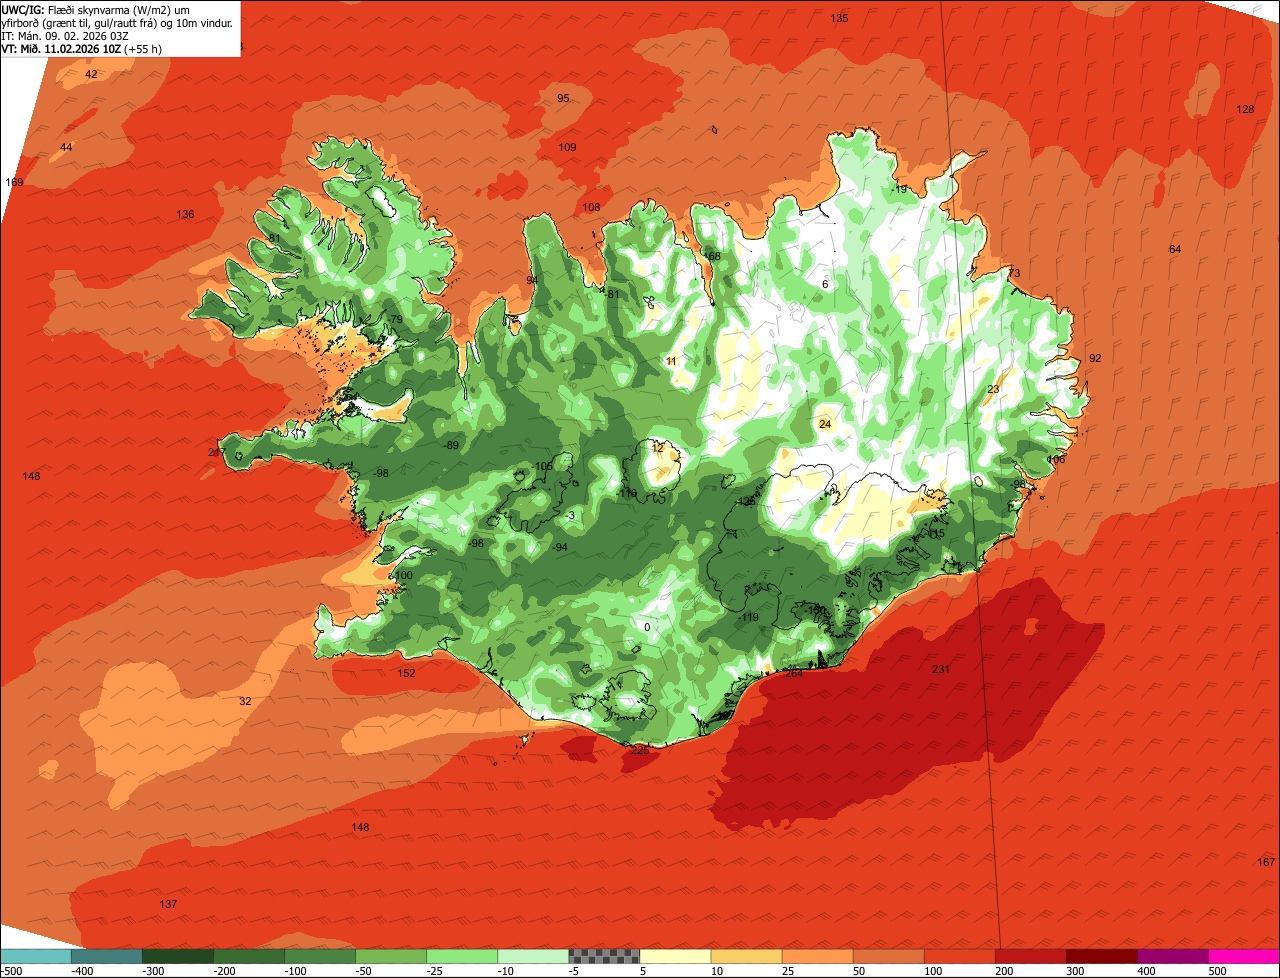
Task: Click the map value 135 at the top
Action: 840,19
